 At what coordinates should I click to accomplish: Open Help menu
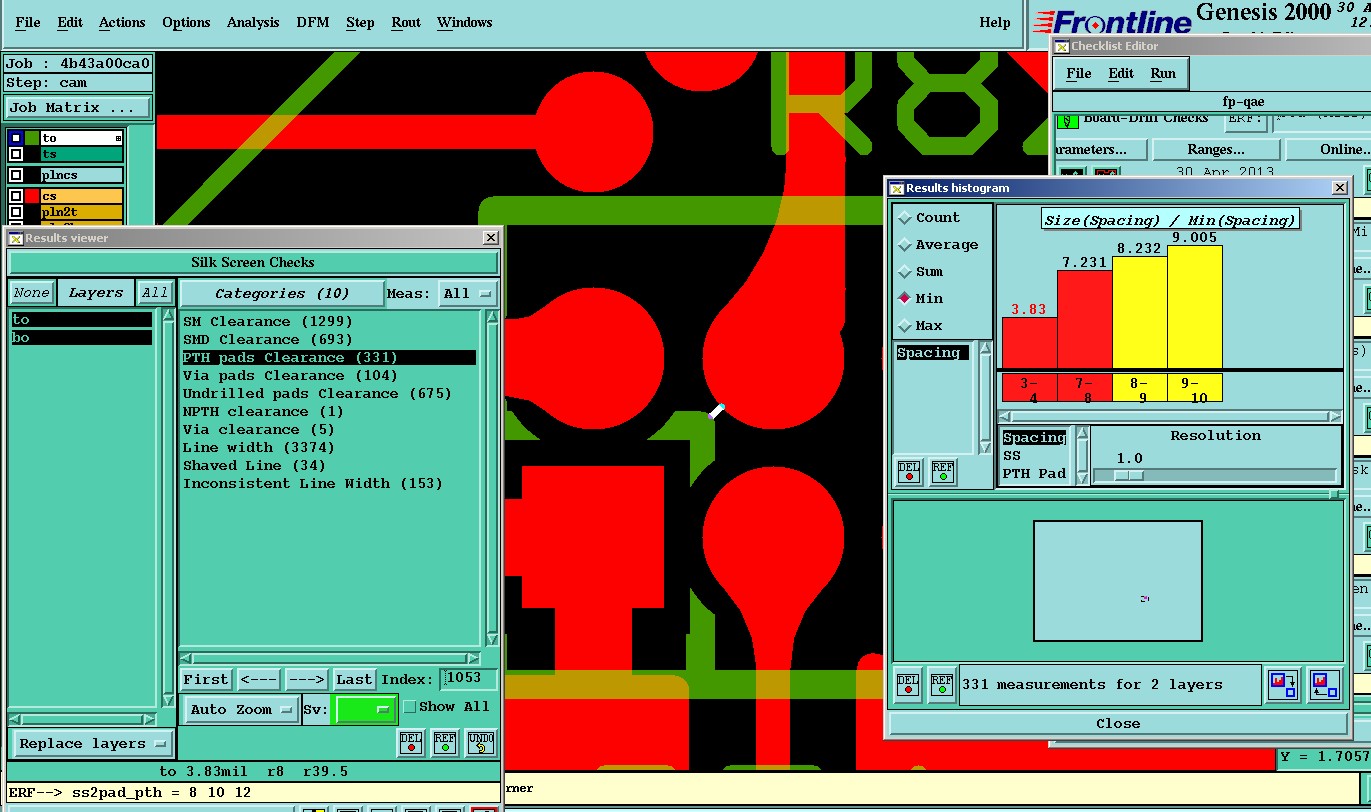(995, 22)
